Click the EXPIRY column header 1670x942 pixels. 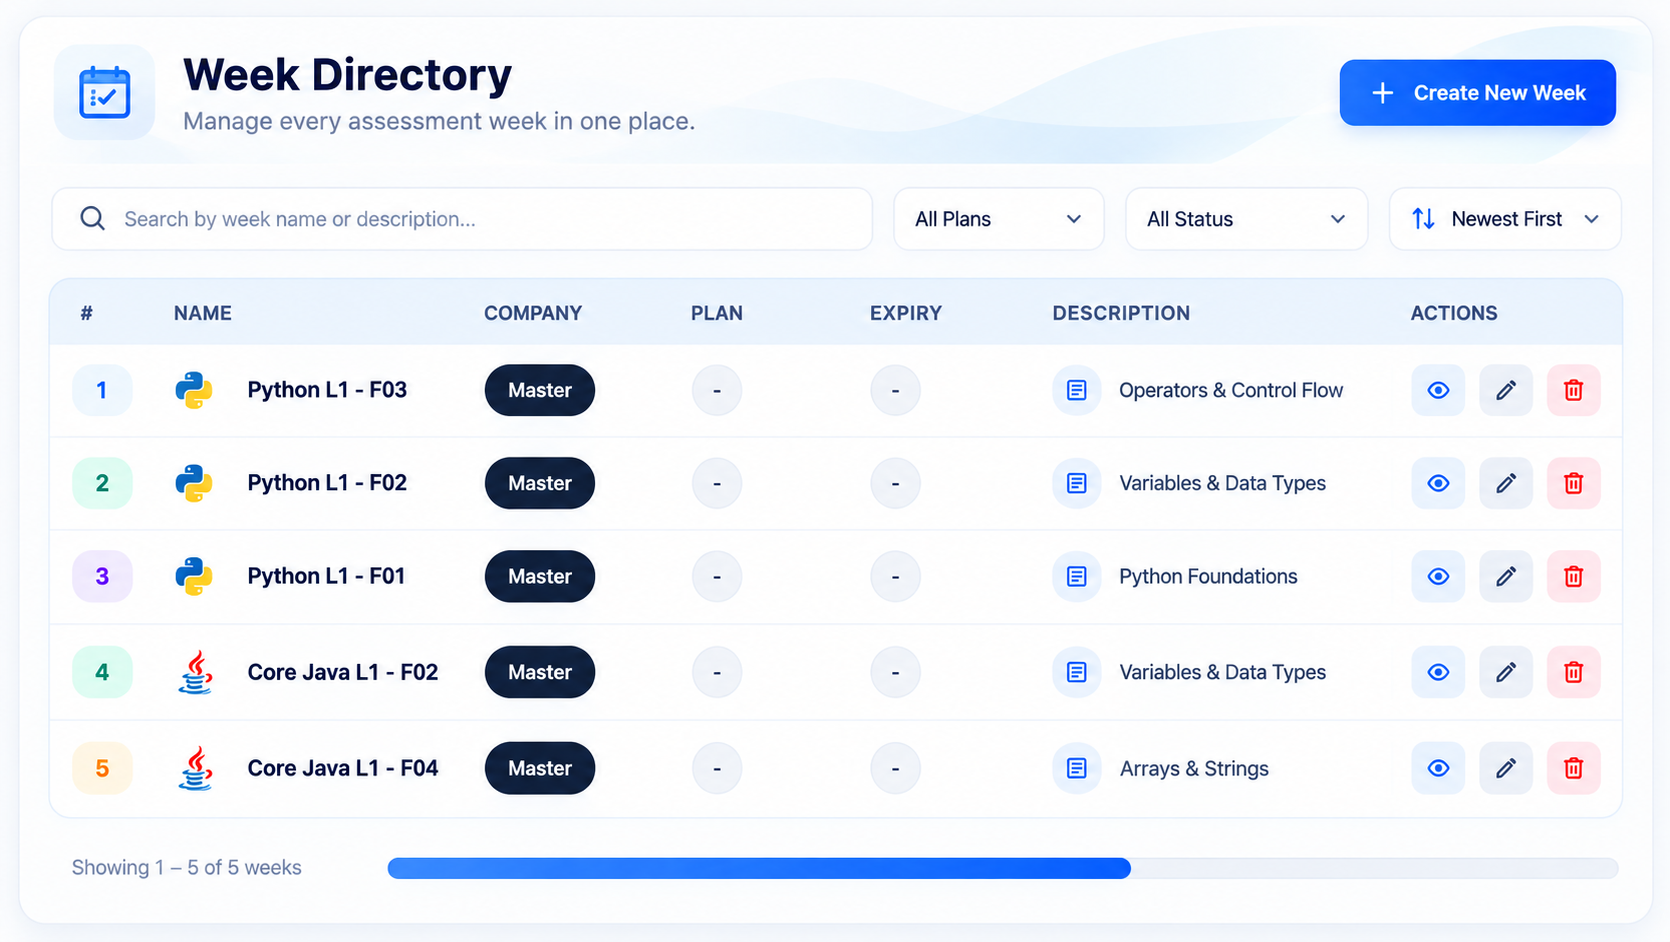[x=906, y=313]
